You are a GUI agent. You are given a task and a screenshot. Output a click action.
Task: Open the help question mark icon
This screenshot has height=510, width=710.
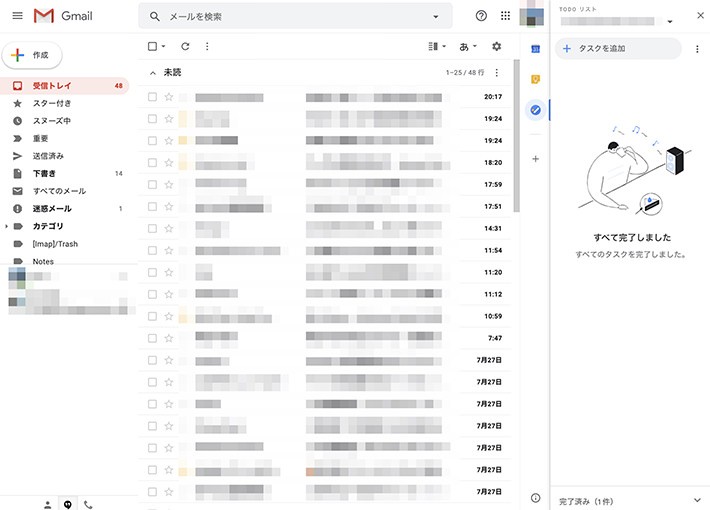(x=481, y=16)
